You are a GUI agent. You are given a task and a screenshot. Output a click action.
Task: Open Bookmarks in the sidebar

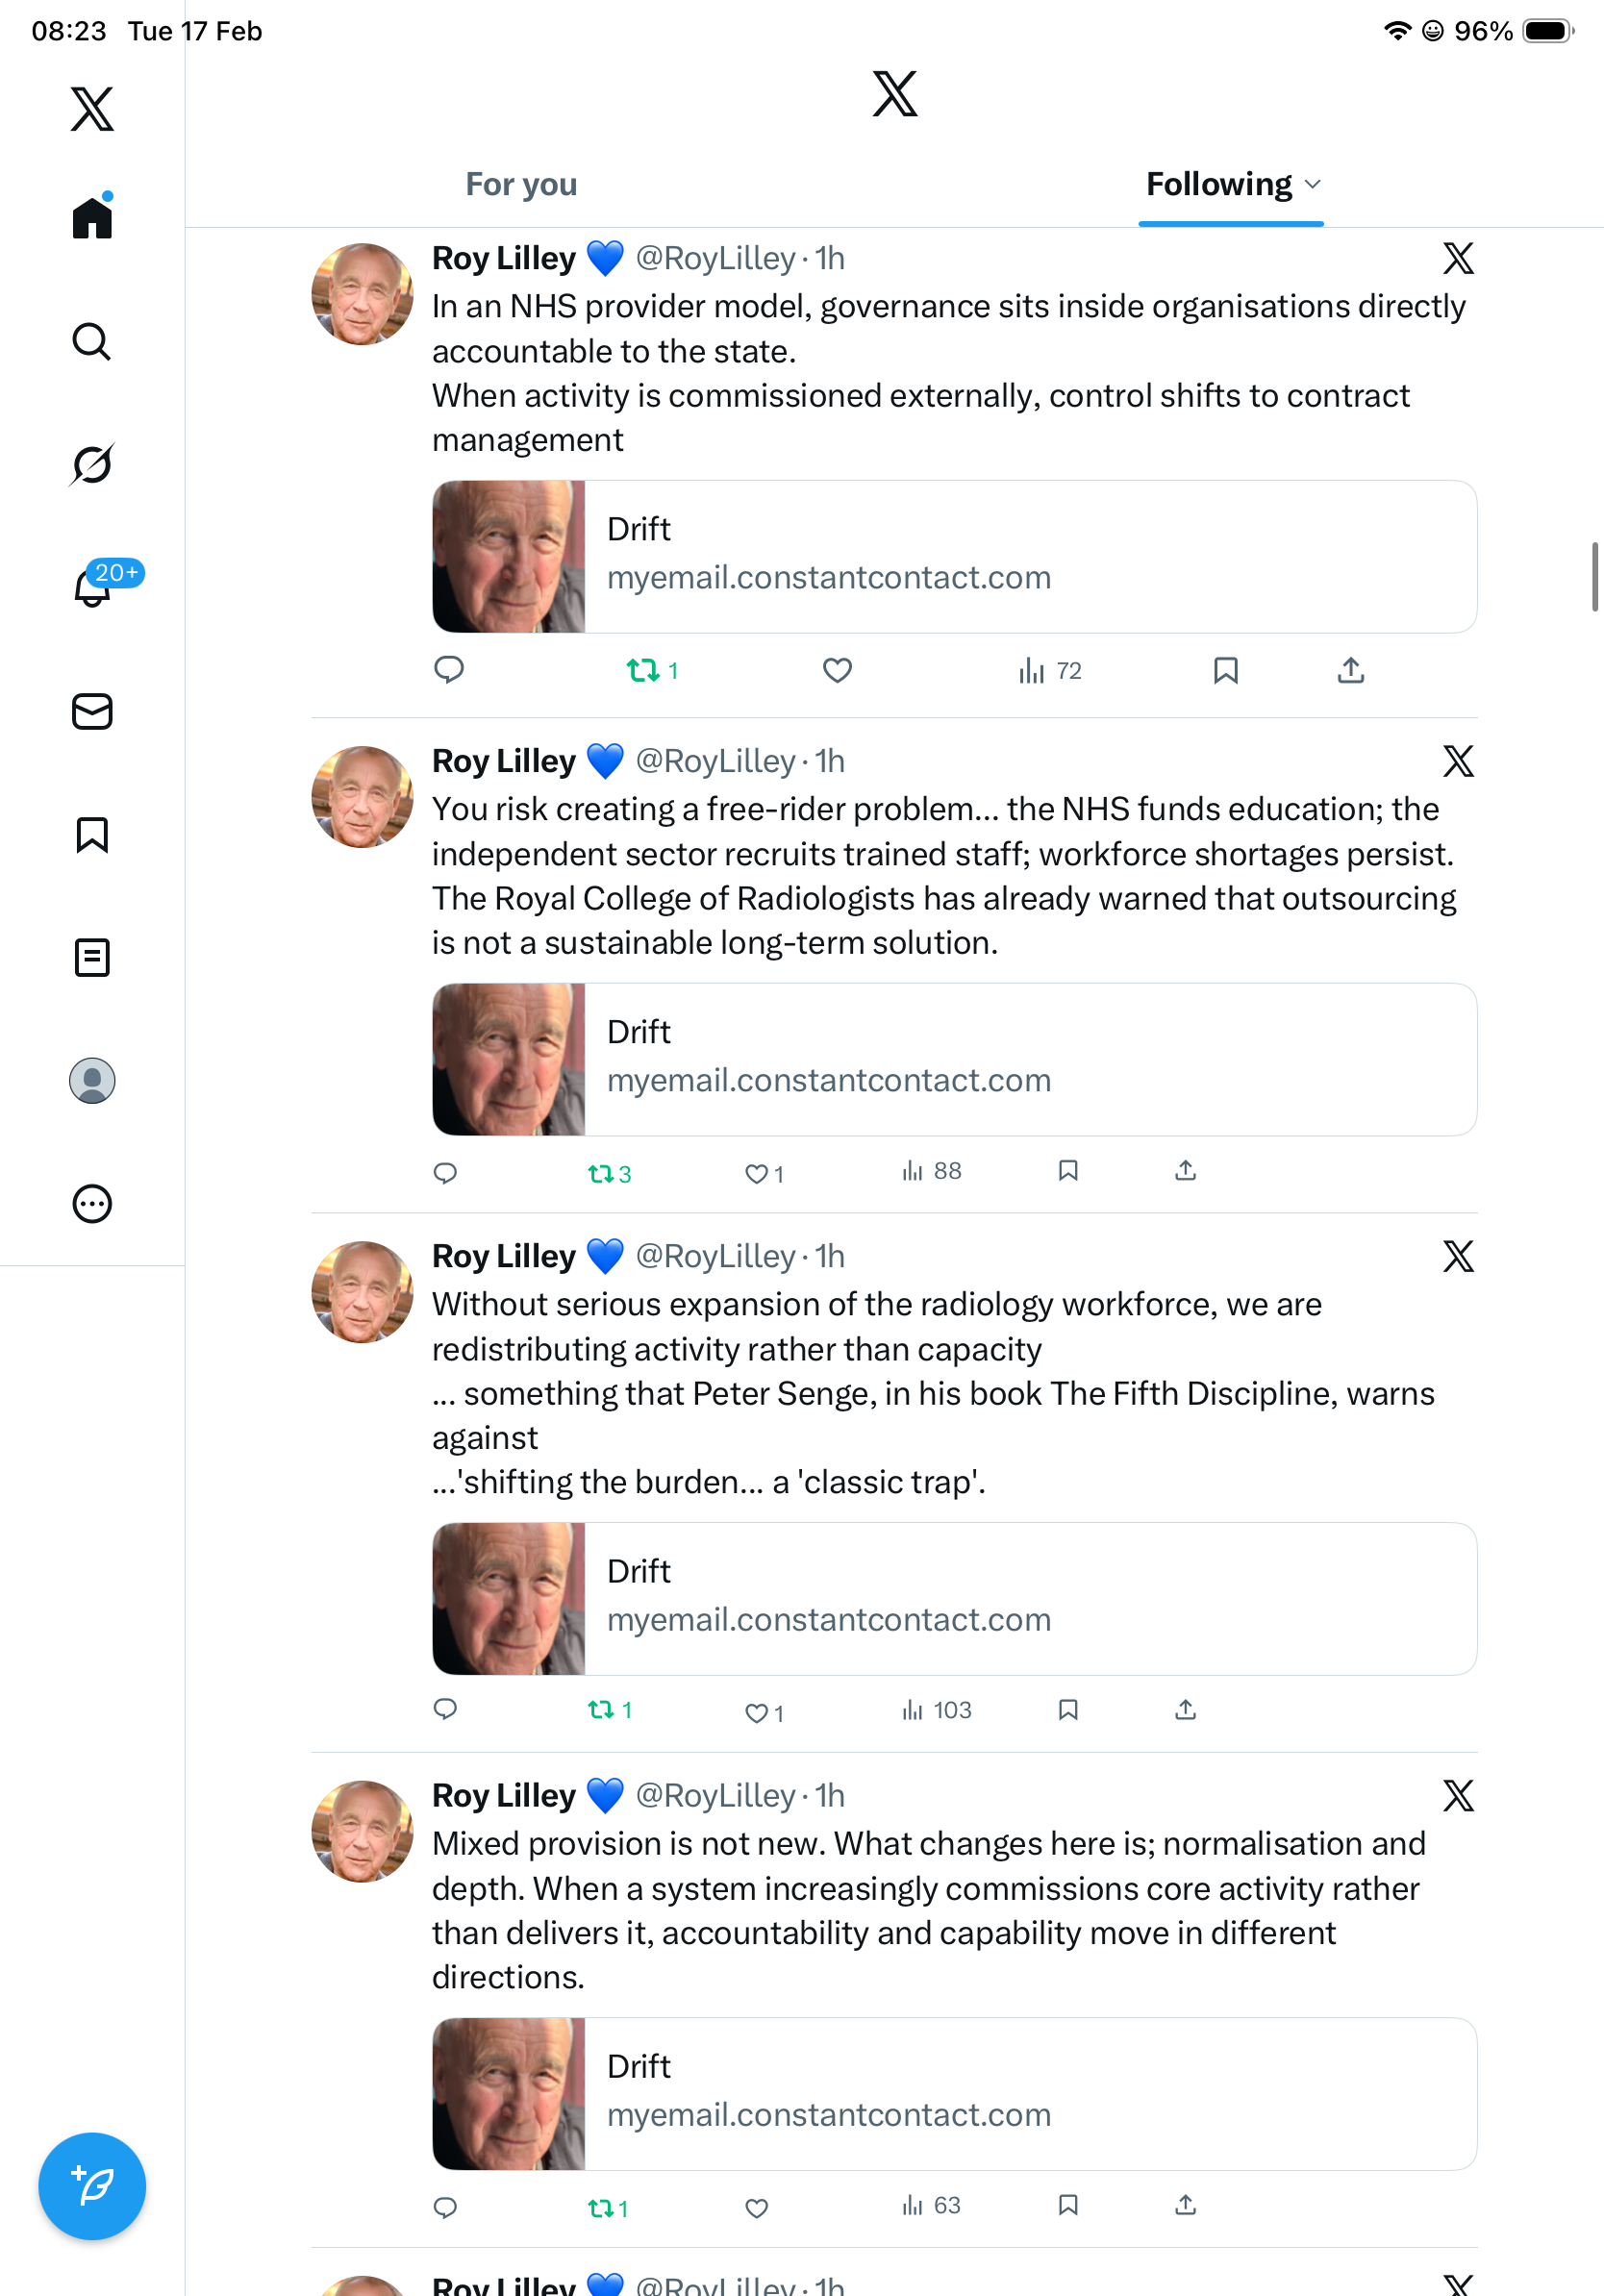click(x=92, y=834)
